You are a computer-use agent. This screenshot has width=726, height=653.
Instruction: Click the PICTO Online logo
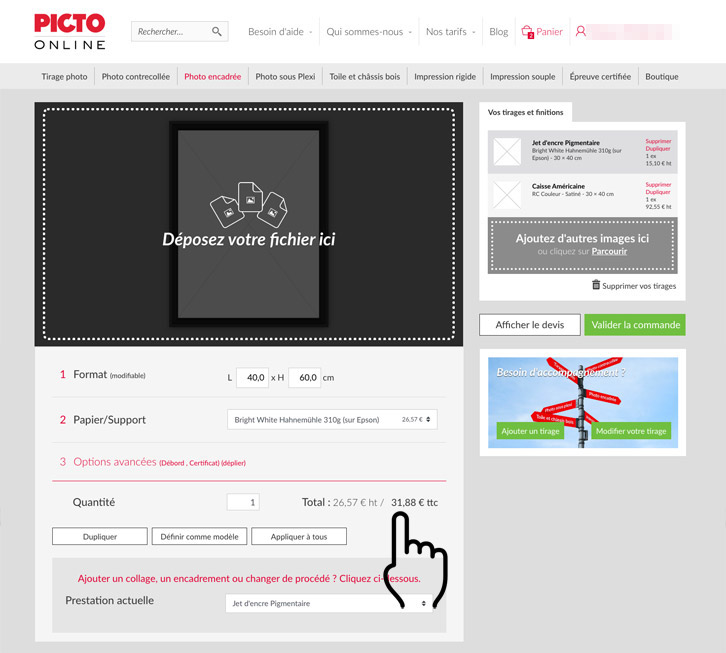[x=69, y=31]
